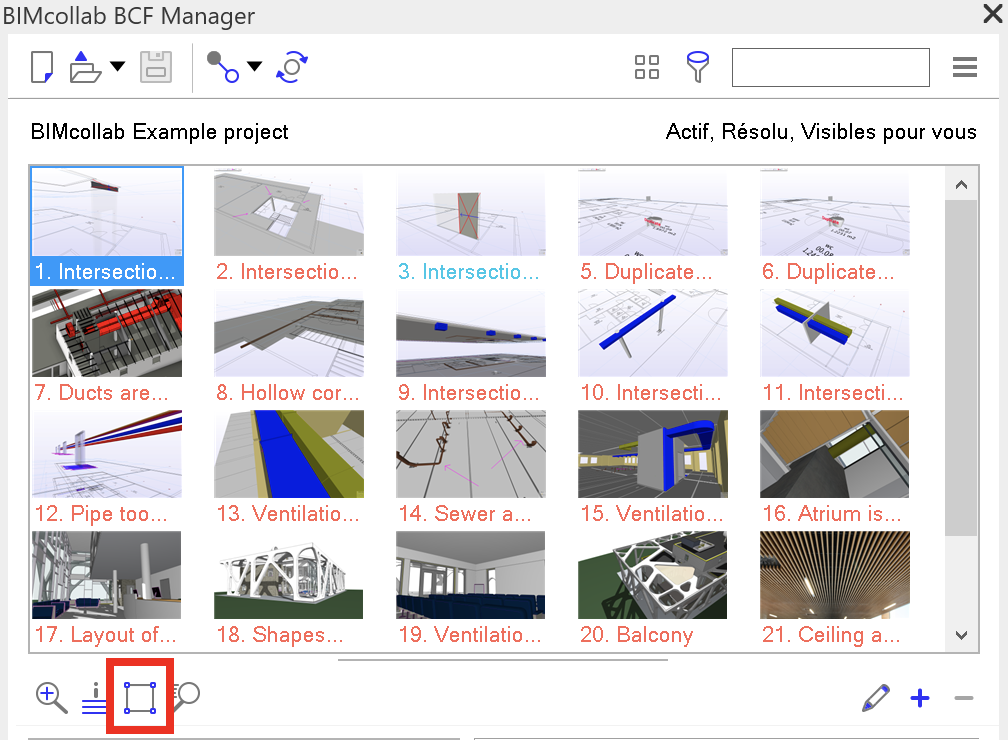Click the select components rectangle icon

click(140, 698)
